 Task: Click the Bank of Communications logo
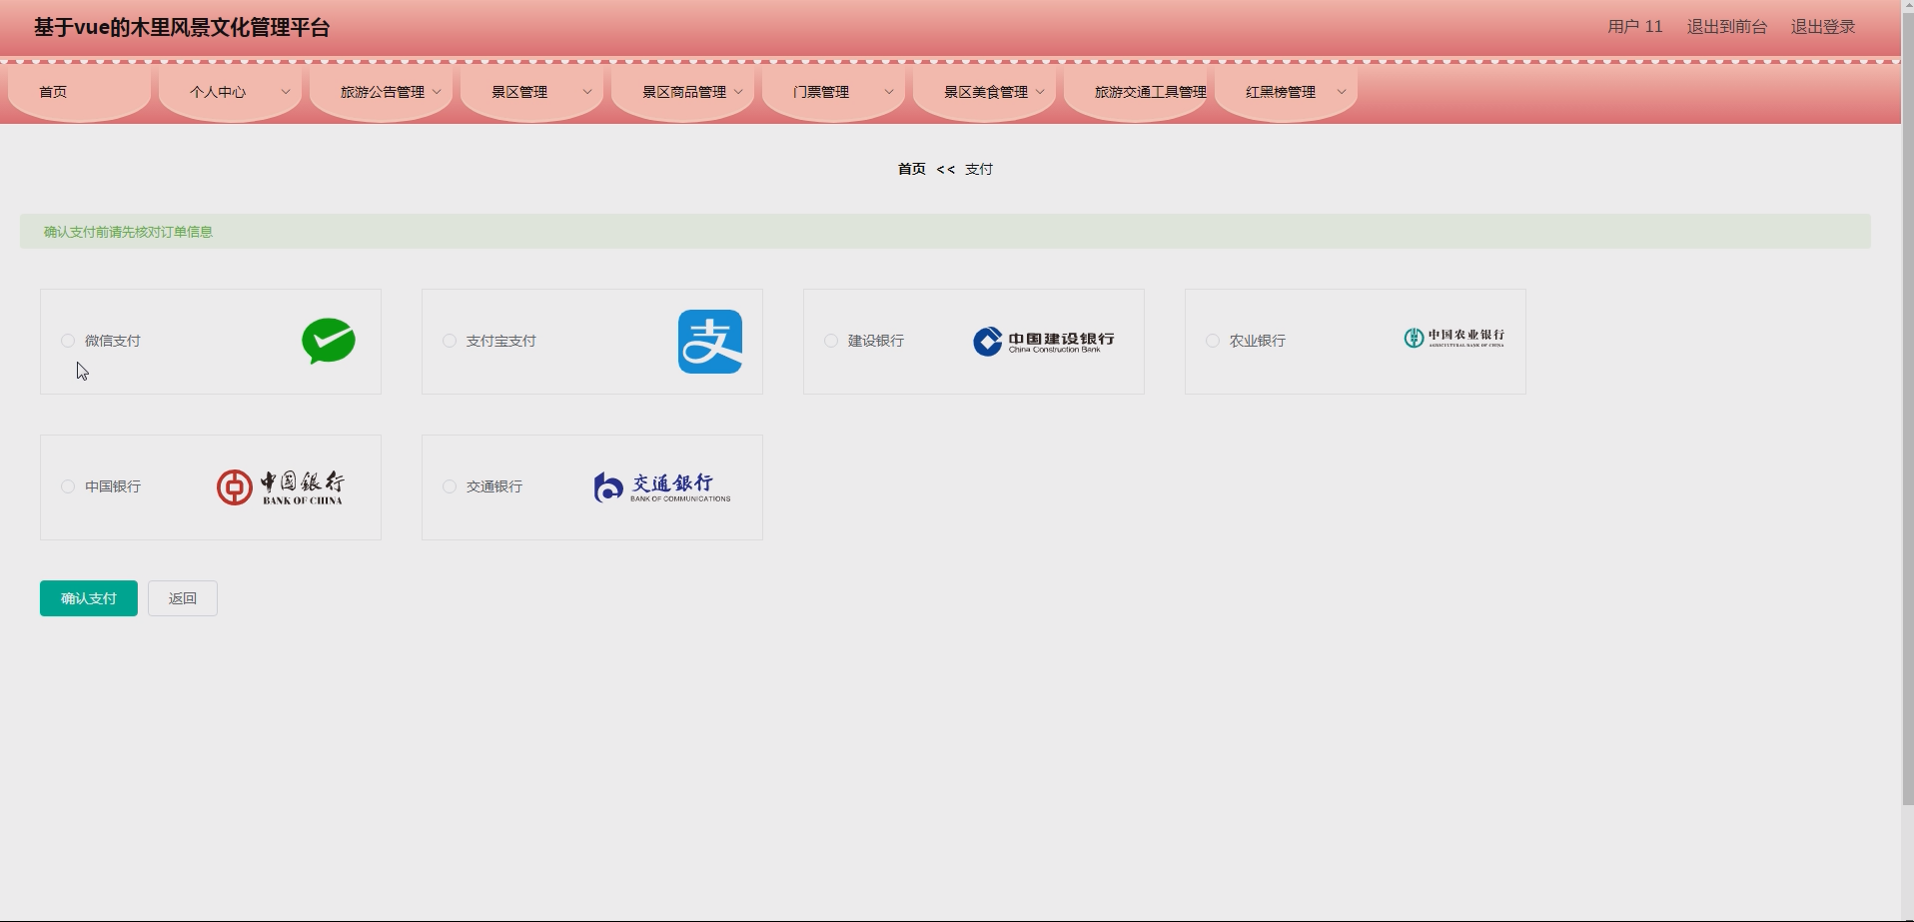662,487
